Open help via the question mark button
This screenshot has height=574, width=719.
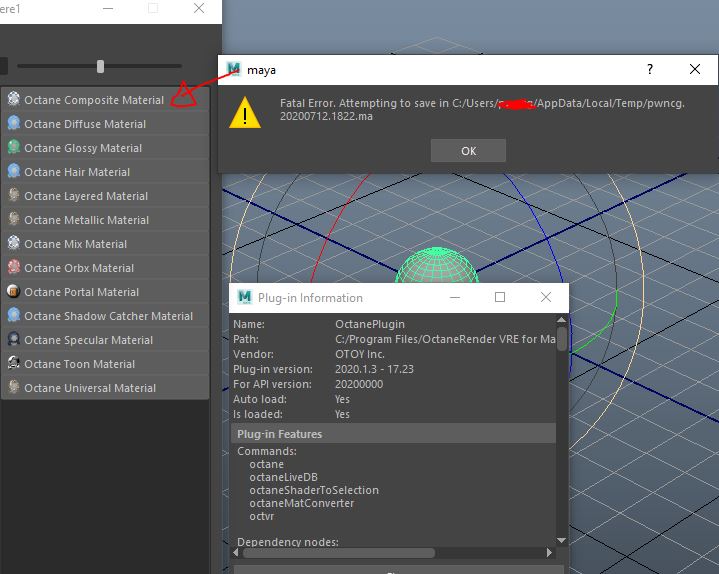[x=650, y=69]
